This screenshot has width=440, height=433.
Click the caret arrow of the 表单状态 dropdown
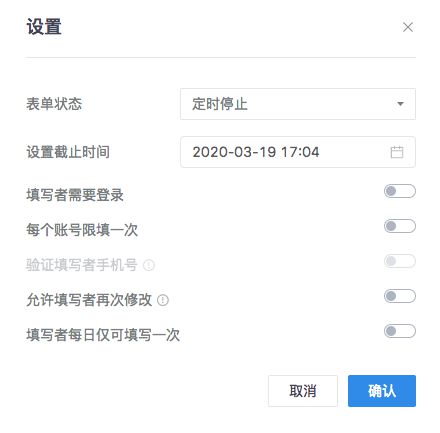(400, 104)
